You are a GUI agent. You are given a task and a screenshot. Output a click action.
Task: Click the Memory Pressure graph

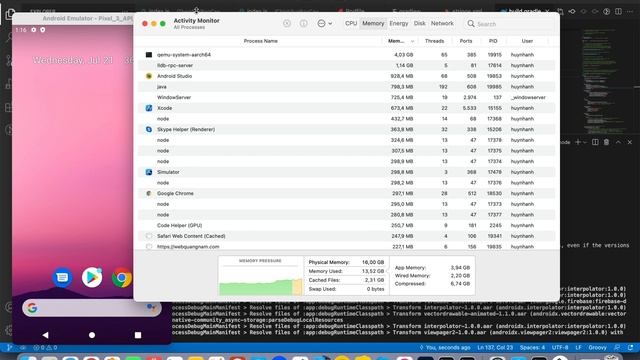[260, 276]
